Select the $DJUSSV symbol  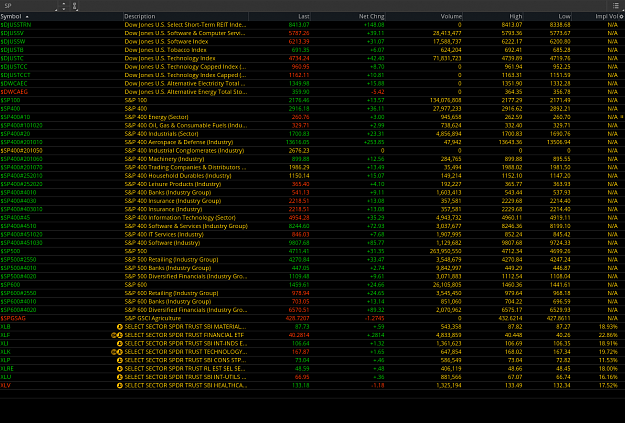12,33
